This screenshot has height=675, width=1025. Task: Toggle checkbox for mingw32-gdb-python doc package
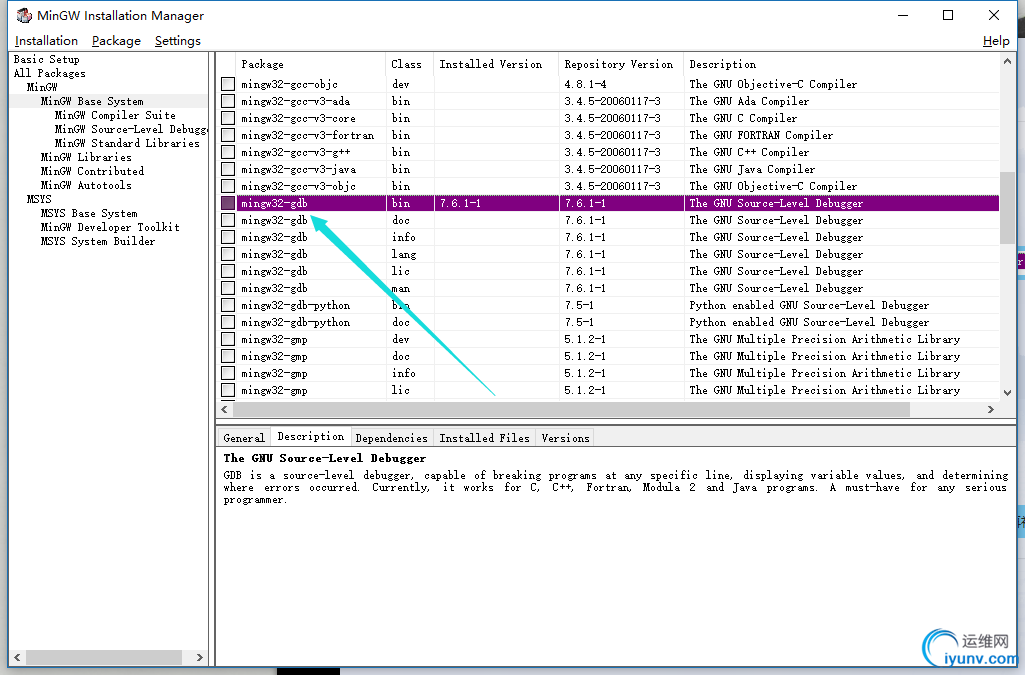[x=227, y=322]
